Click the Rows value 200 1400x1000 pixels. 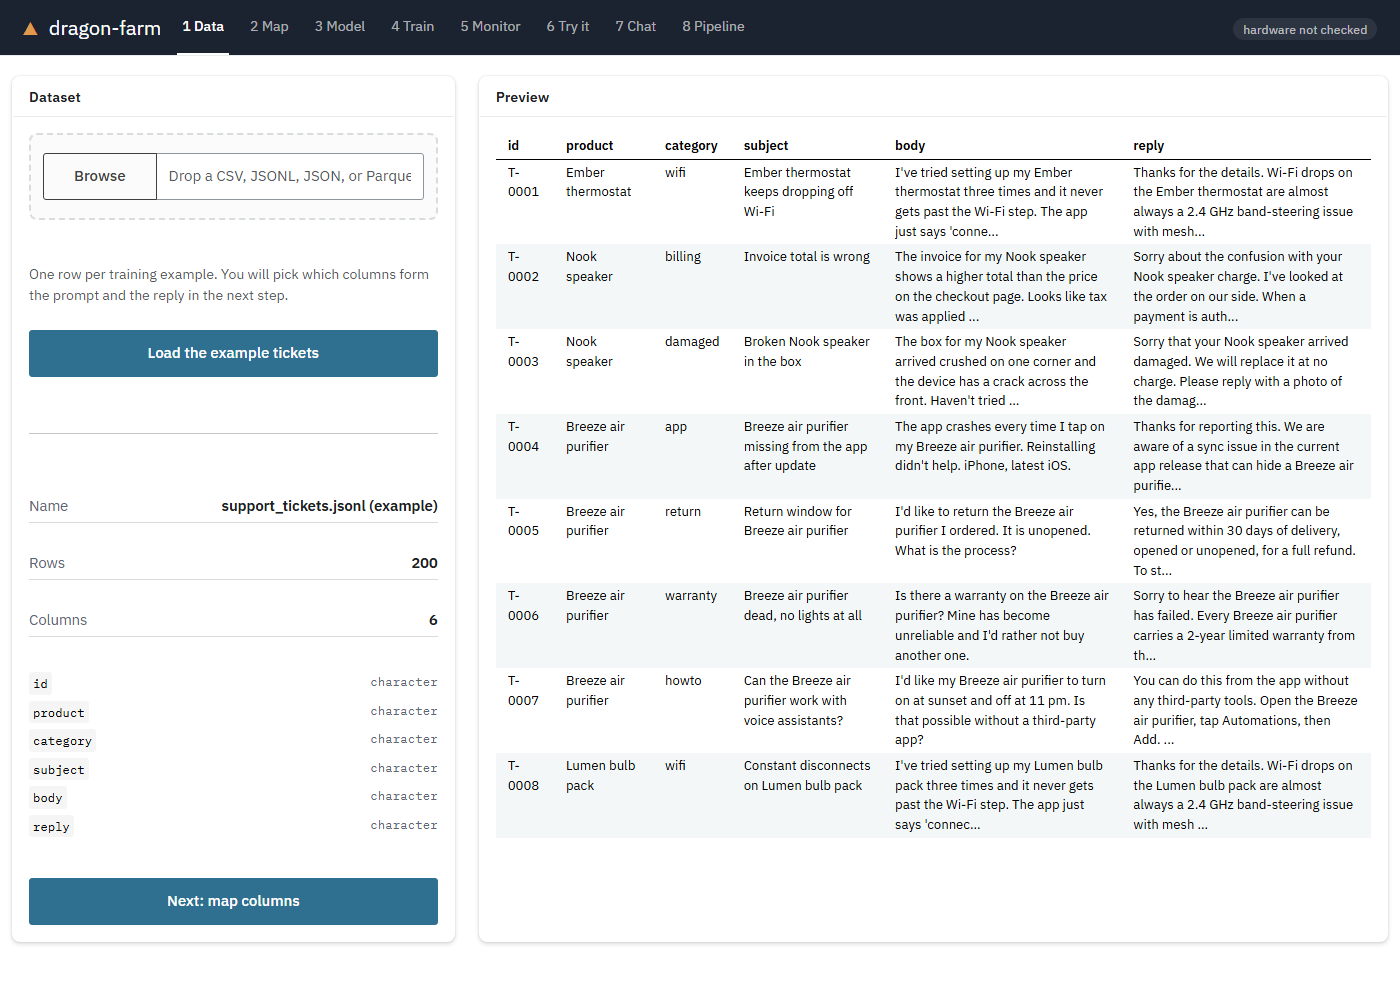pos(424,563)
